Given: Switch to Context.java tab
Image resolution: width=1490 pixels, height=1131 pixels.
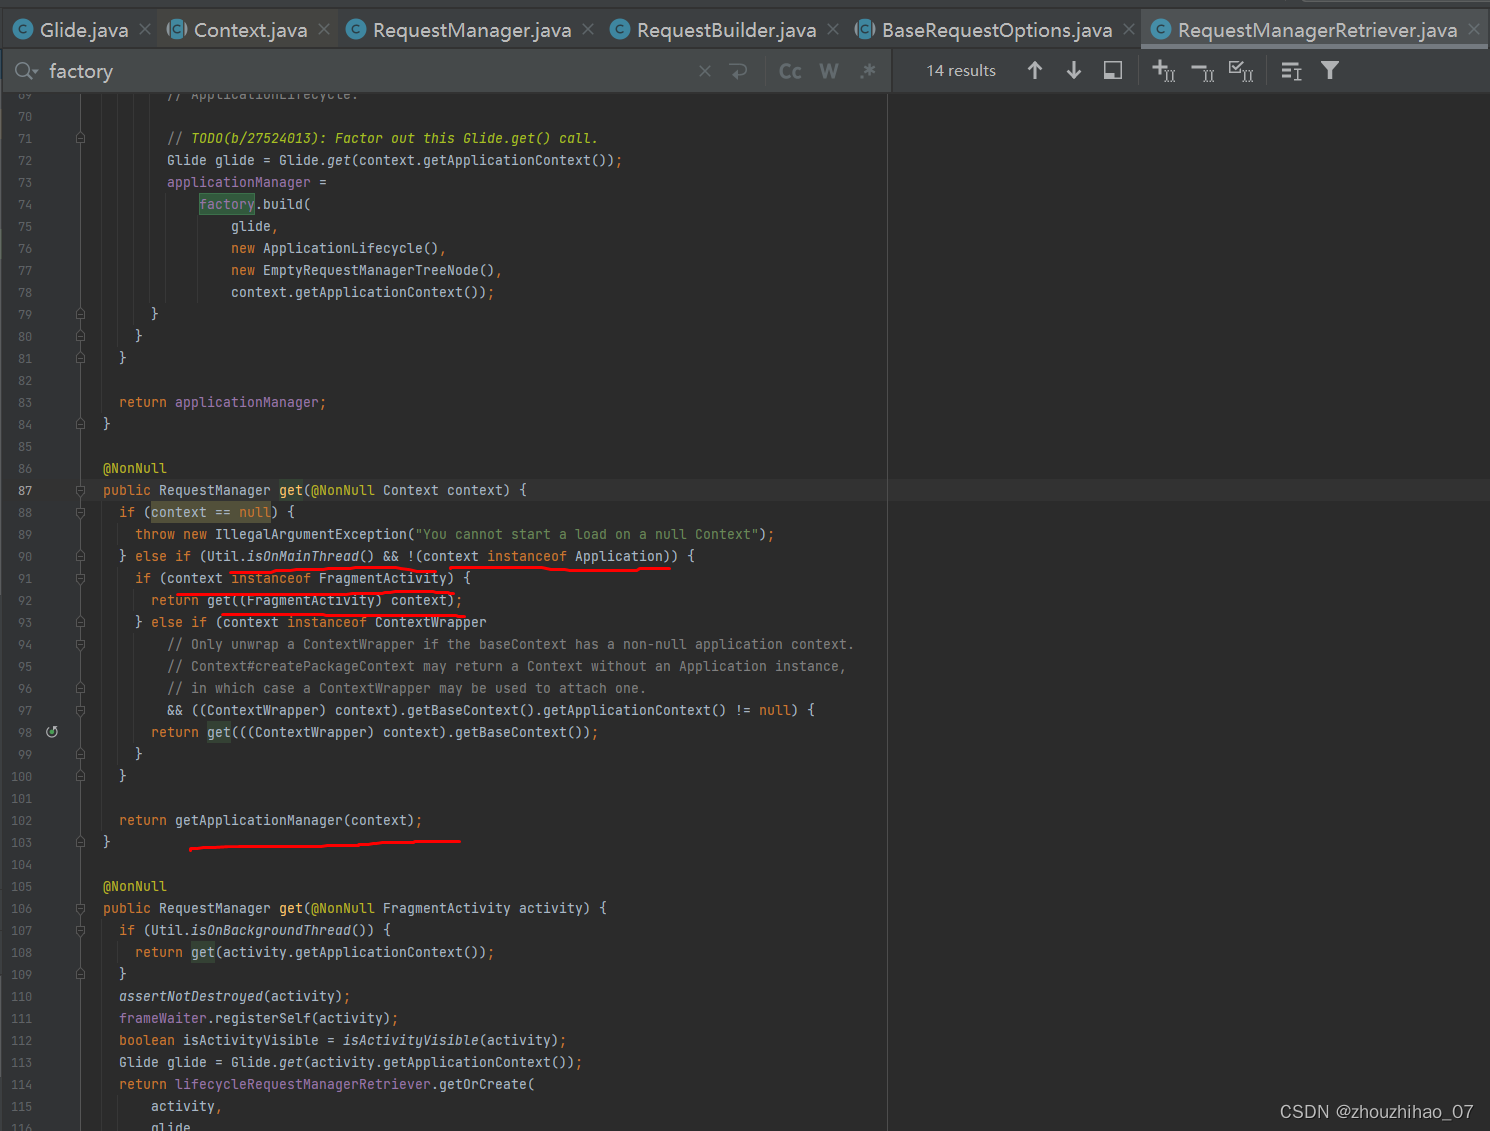Looking at the screenshot, I should (250, 30).
